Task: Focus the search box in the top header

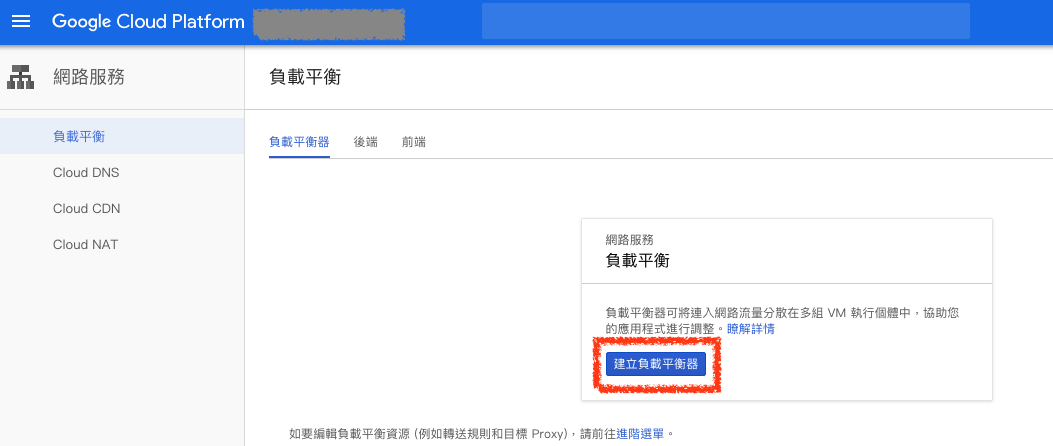Action: 725,21
